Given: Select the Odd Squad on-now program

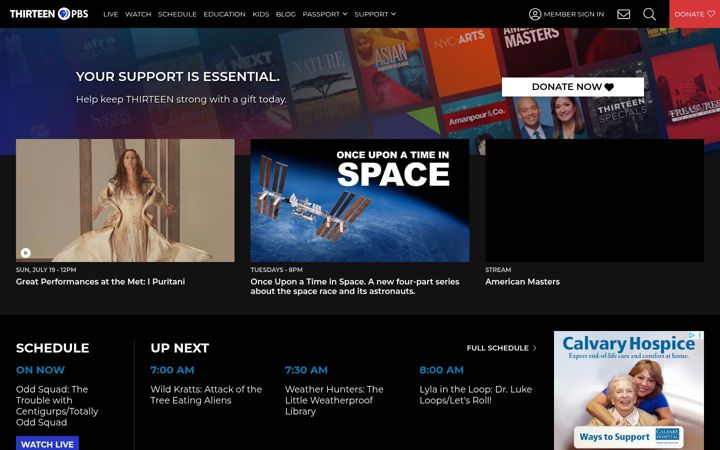Looking at the screenshot, I should point(57,405).
